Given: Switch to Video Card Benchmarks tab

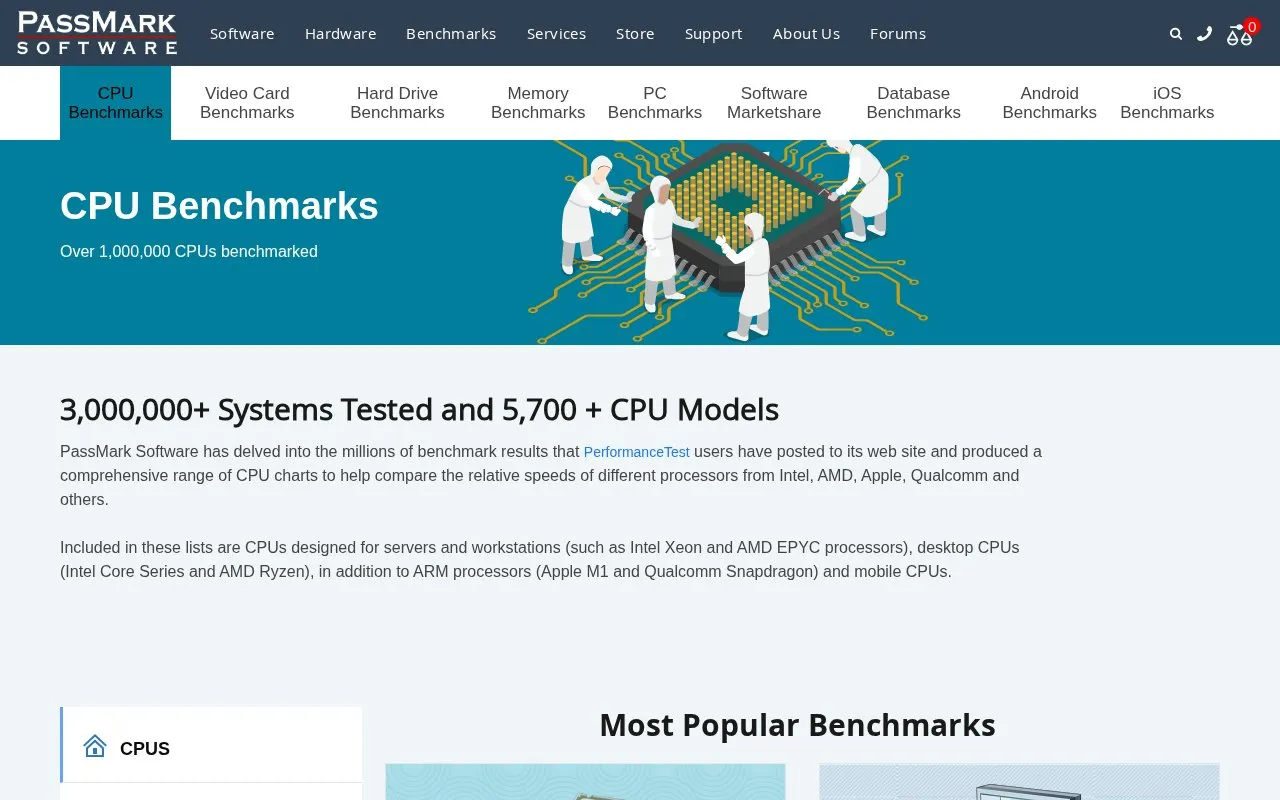Looking at the screenshot, I should click(247, 103).
